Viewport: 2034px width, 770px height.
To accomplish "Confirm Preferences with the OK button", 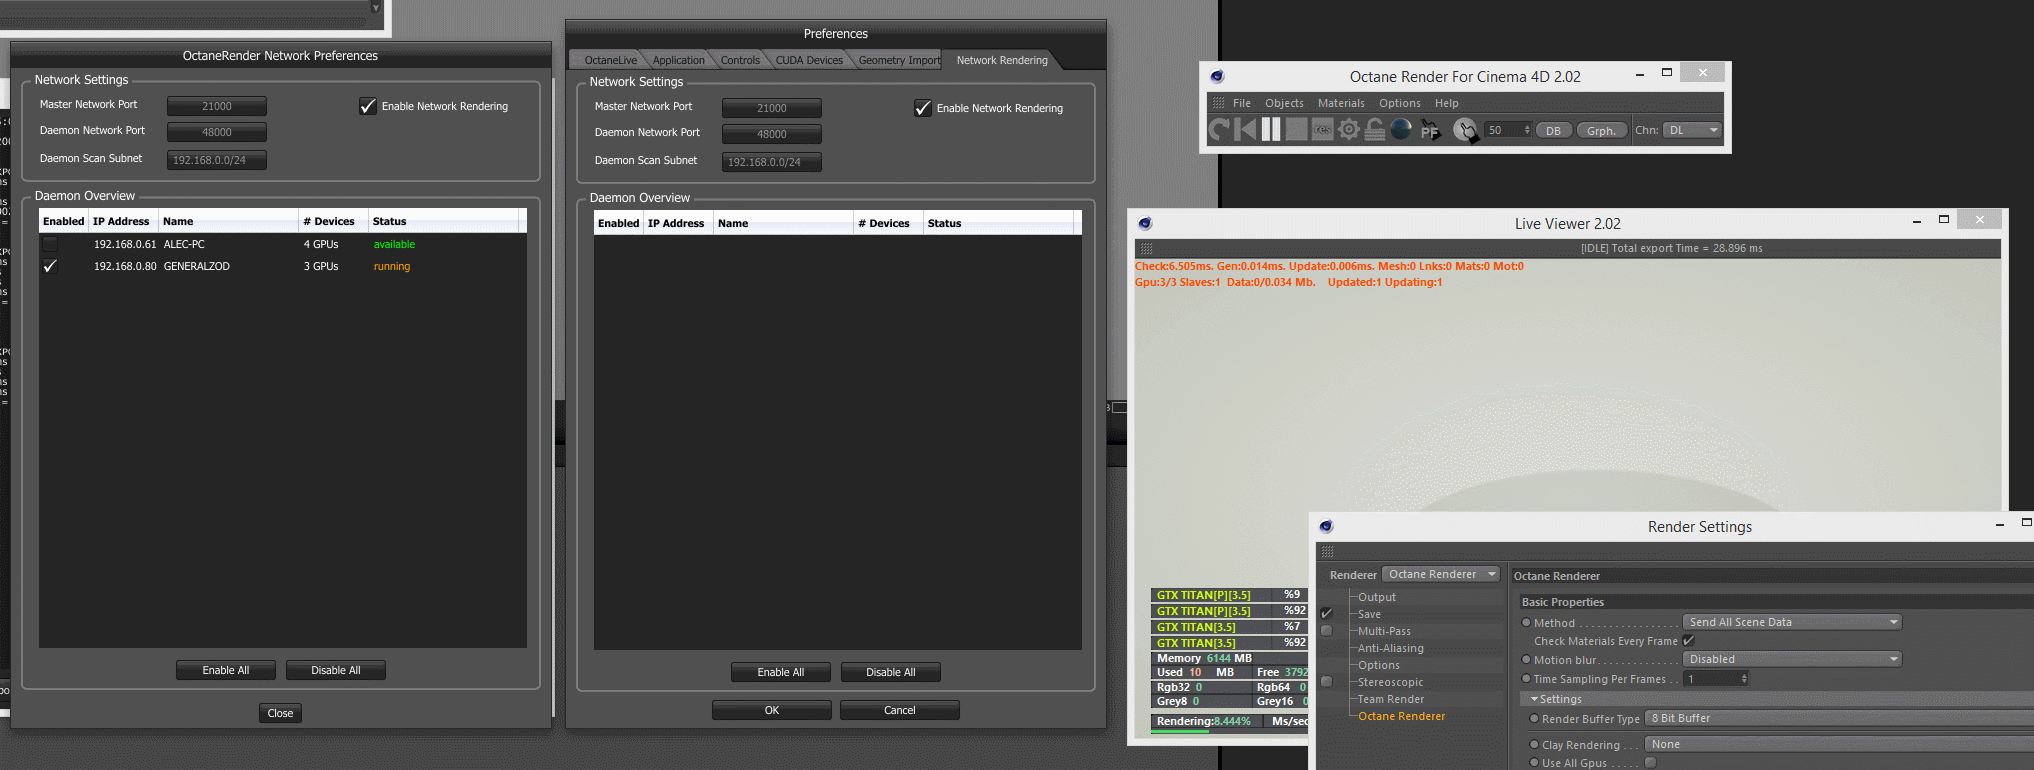I will coord(772,710).
